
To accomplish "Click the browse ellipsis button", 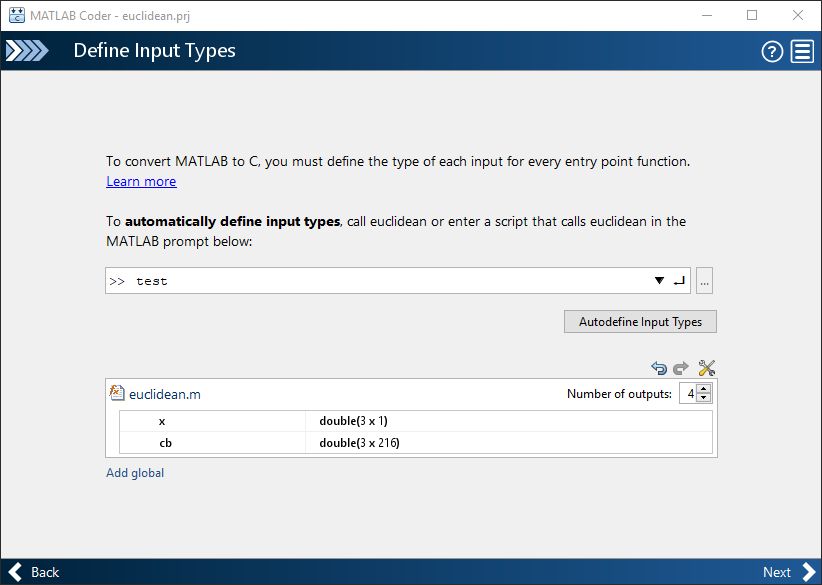I will coord(705,281).
